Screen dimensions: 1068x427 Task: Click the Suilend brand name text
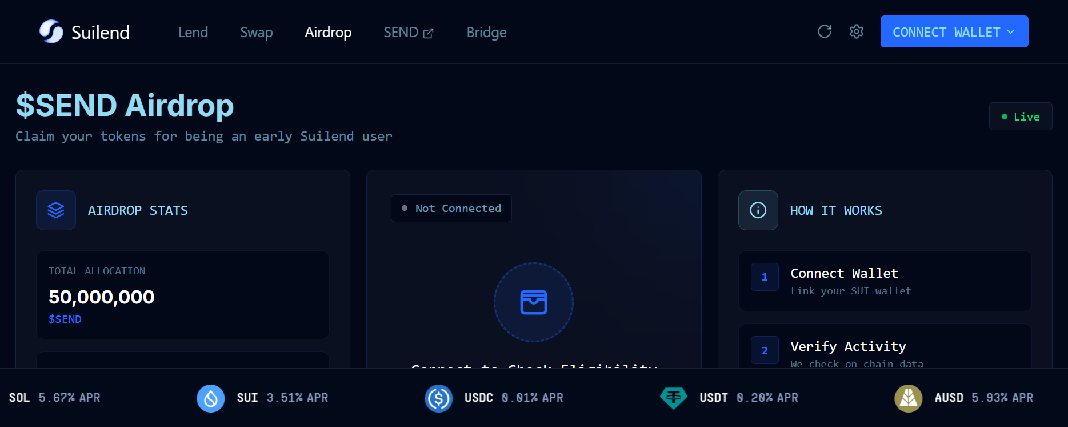point(100,32)
